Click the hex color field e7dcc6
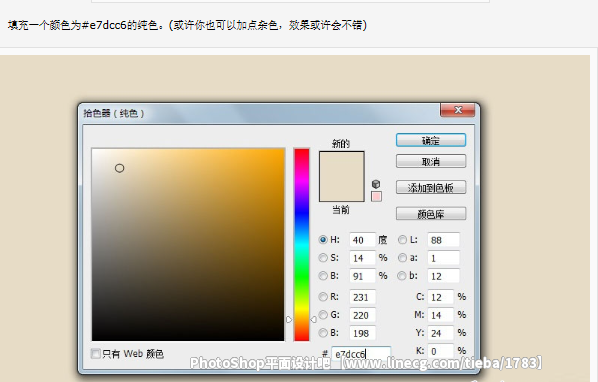The height and width of the screenshot is (382, 598). click(x=361, y=354)
